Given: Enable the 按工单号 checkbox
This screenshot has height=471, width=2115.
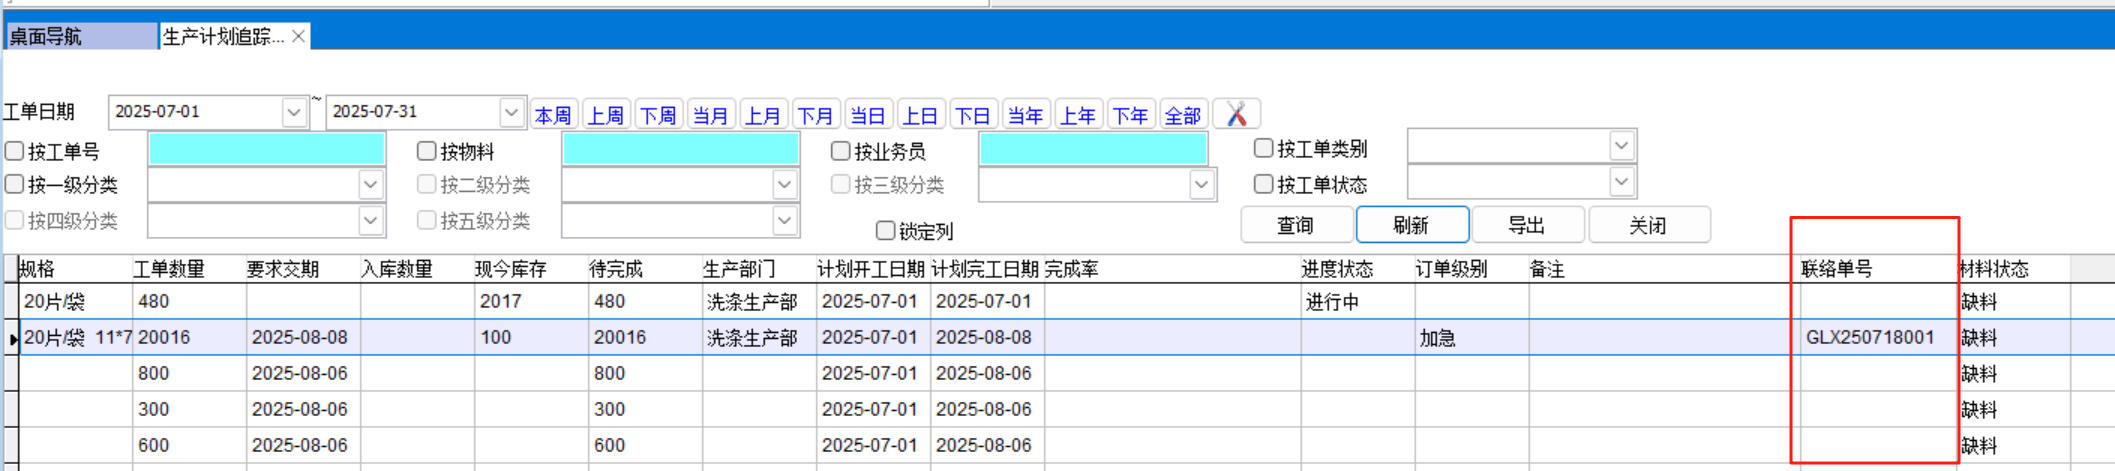Looking at the screenshot, I should [15, 151].
